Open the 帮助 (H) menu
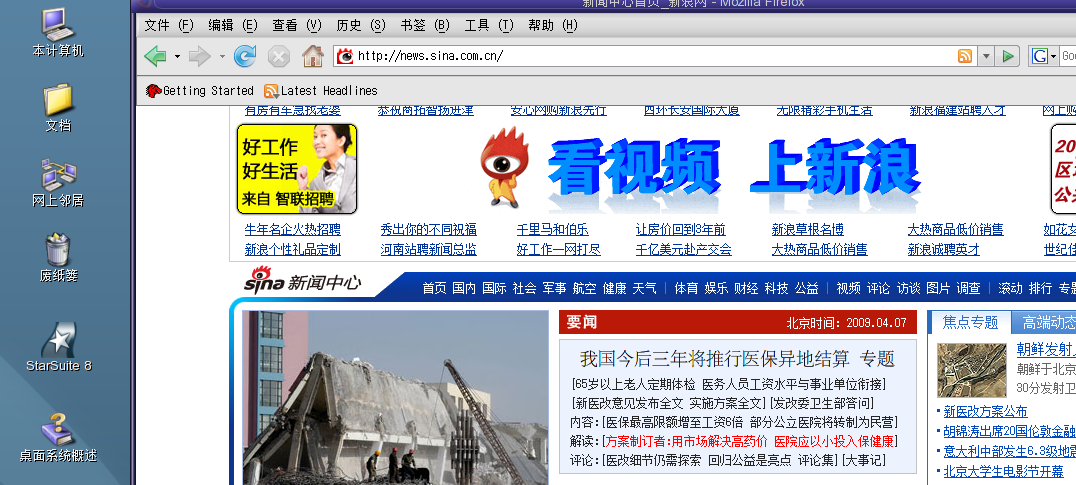 click(x=552, y=25)
